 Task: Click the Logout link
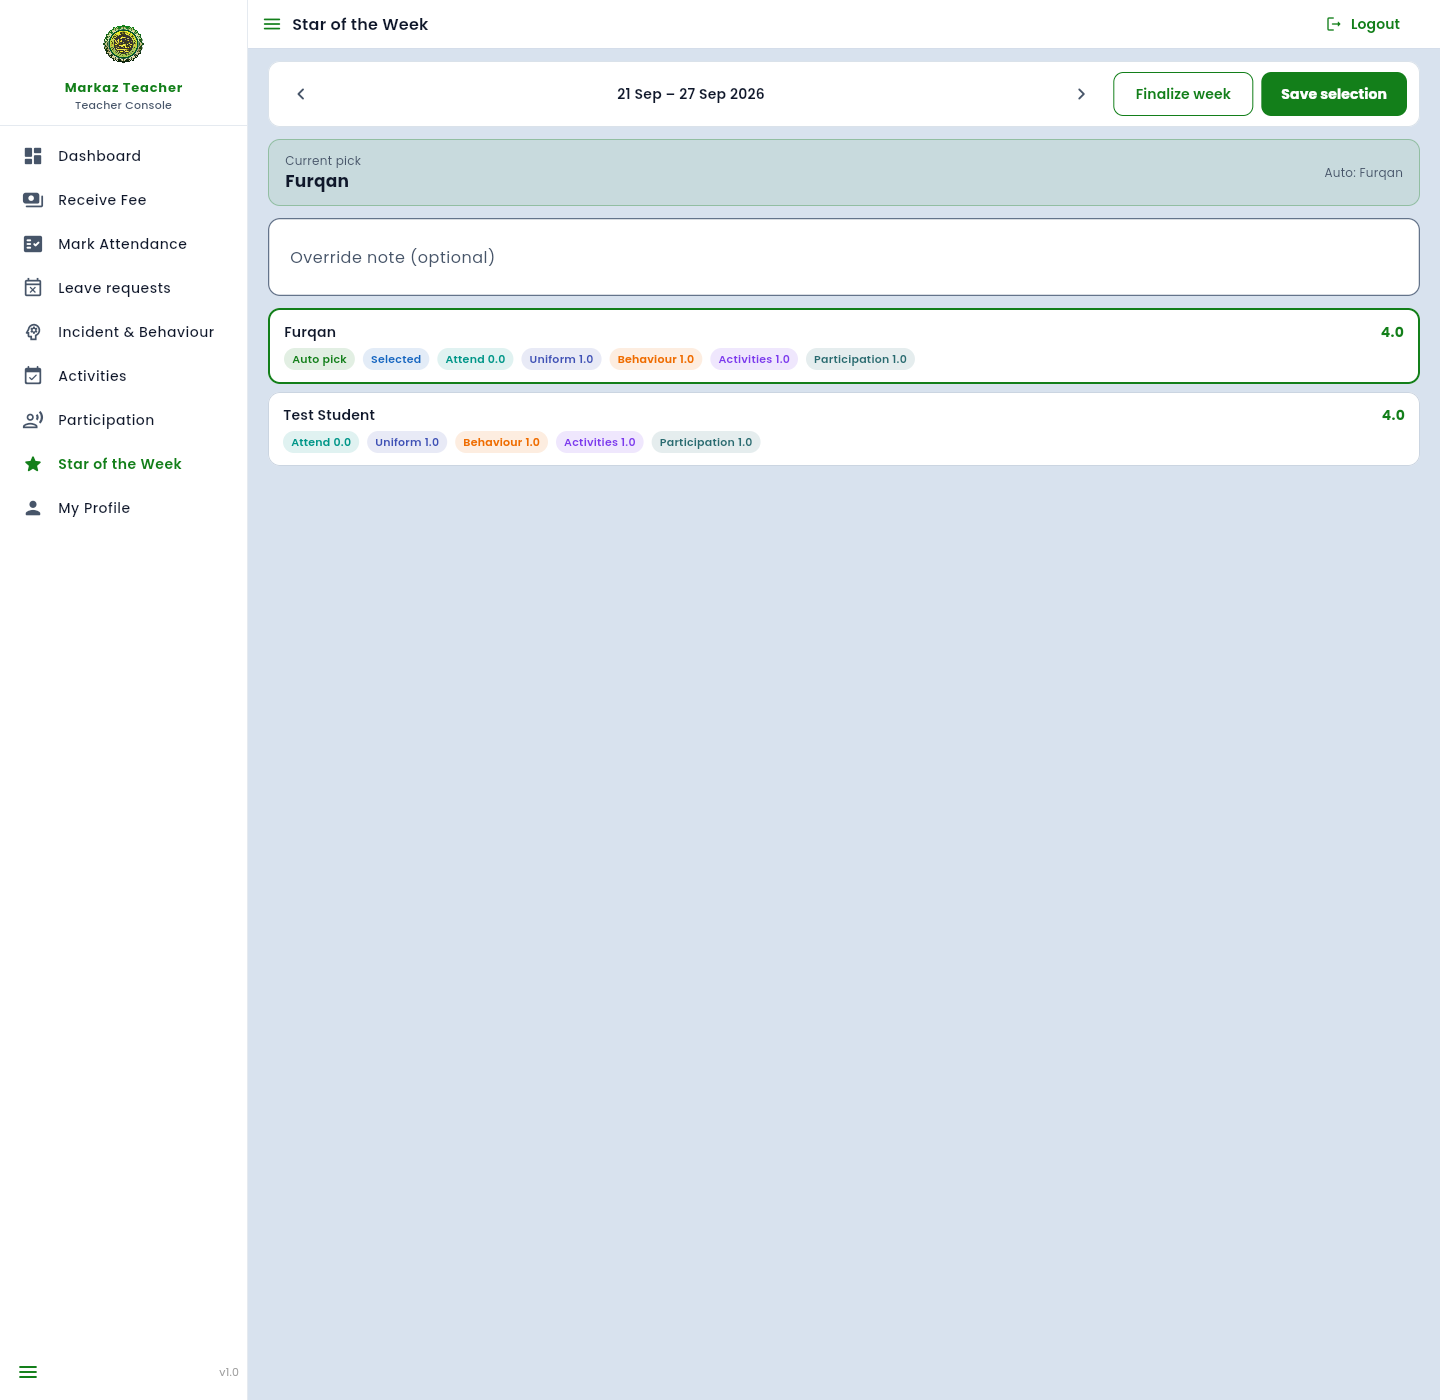1363,24
